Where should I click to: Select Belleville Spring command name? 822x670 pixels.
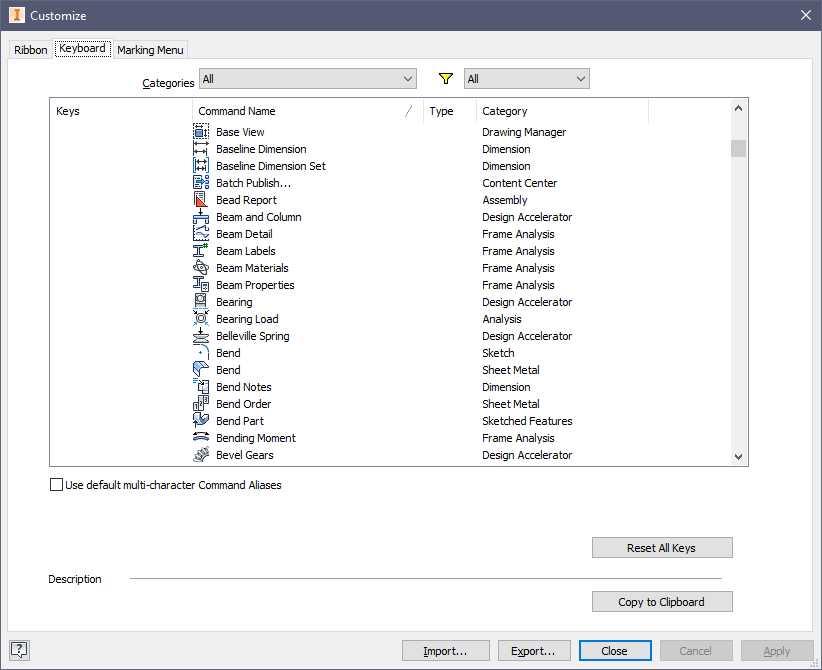253,336
